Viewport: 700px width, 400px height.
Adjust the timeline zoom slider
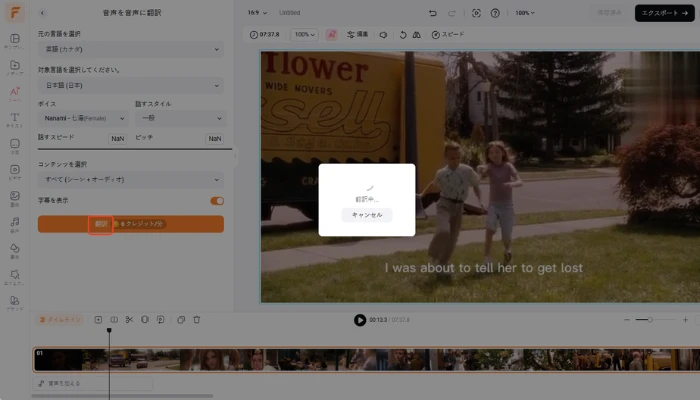(651, 319)
